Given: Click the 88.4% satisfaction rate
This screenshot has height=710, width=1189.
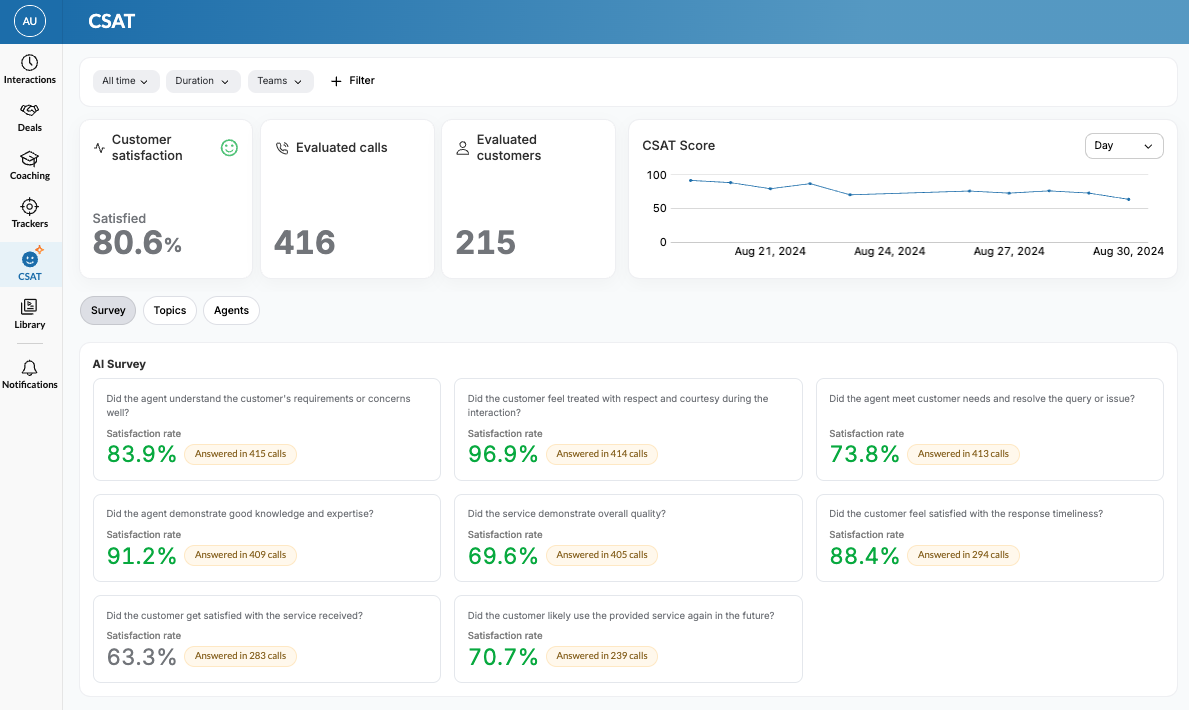Looking at the screenshot, I should pyautogui.click(x=864, y=556).
